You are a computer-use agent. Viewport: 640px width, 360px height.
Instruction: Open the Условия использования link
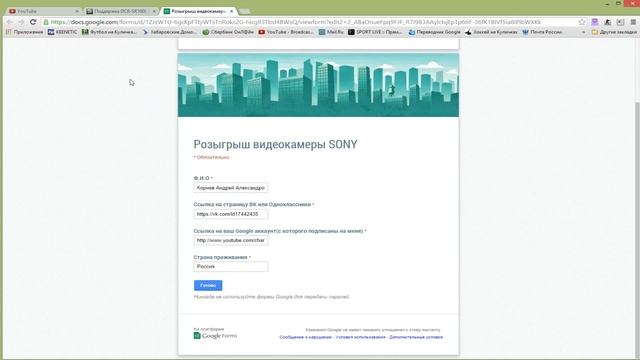pyautogui.click(x=360, y=337)
